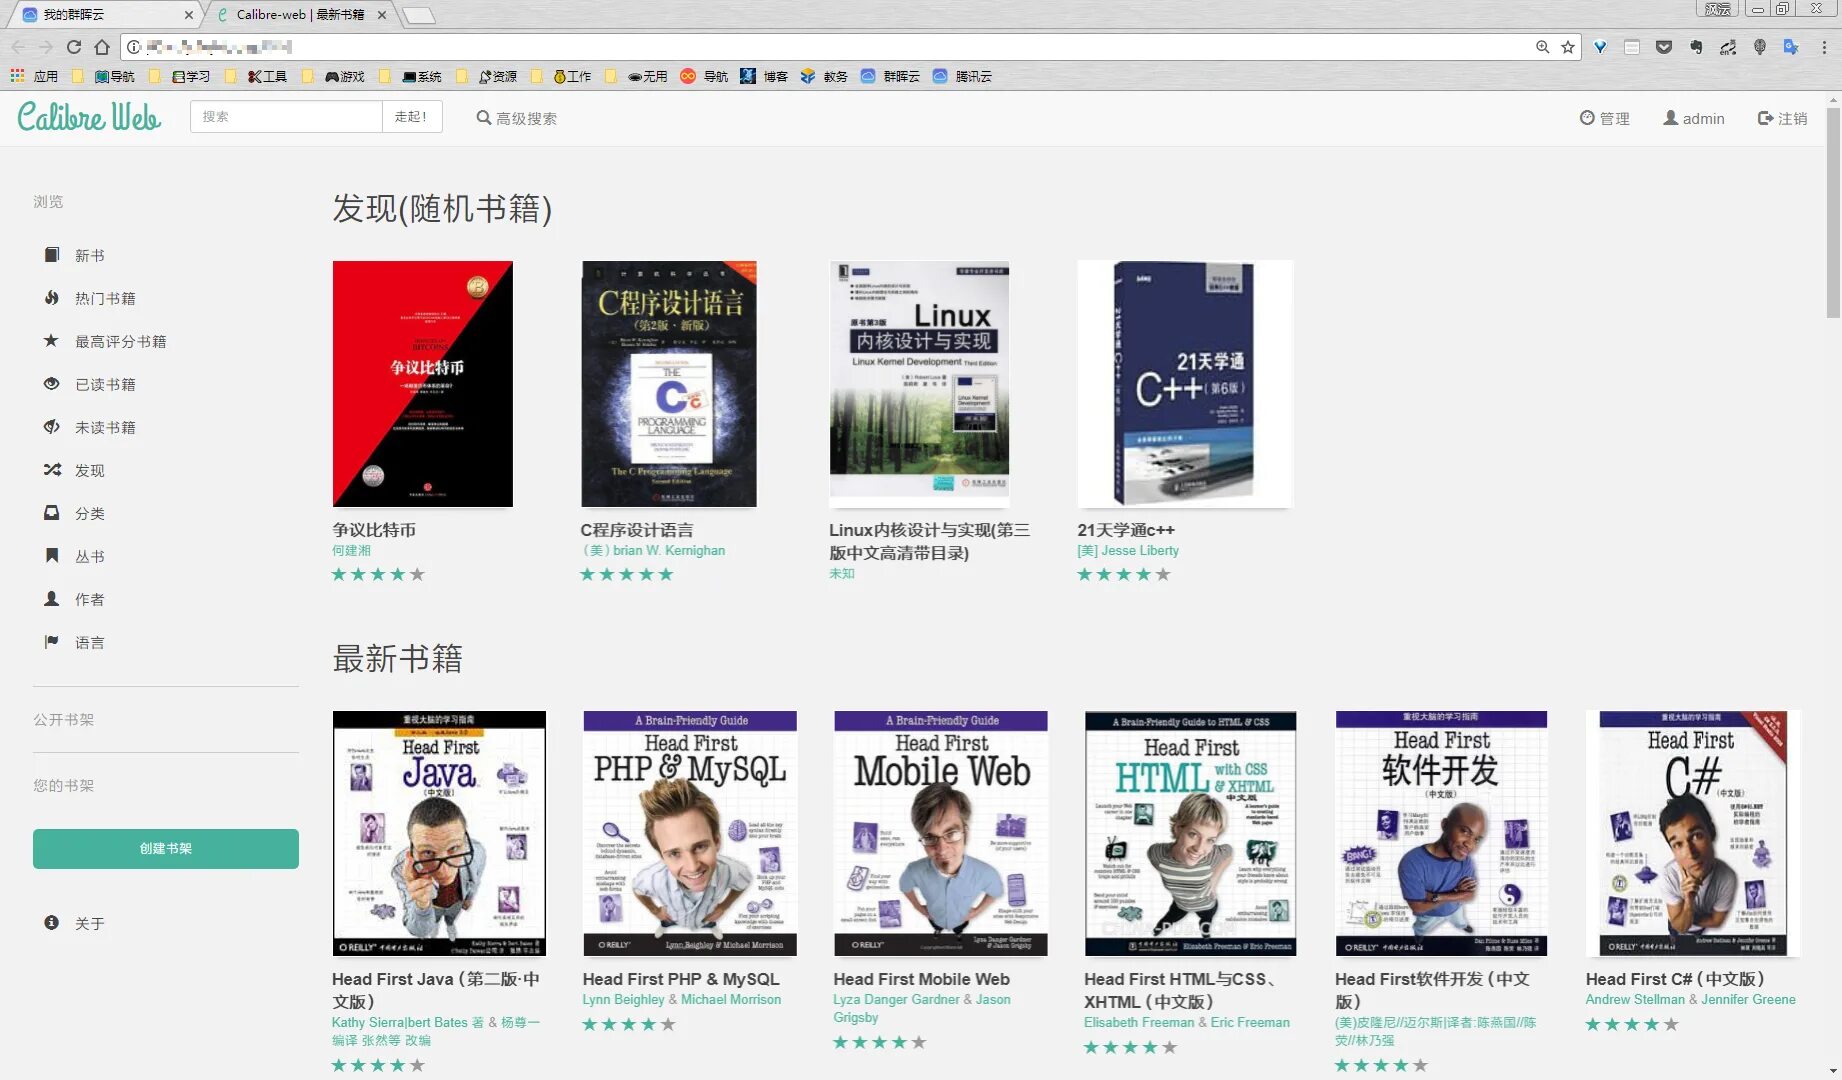The image size is (1842, 1080).
Task: Reload the page with the refresh icon
Action: (74, 47)
